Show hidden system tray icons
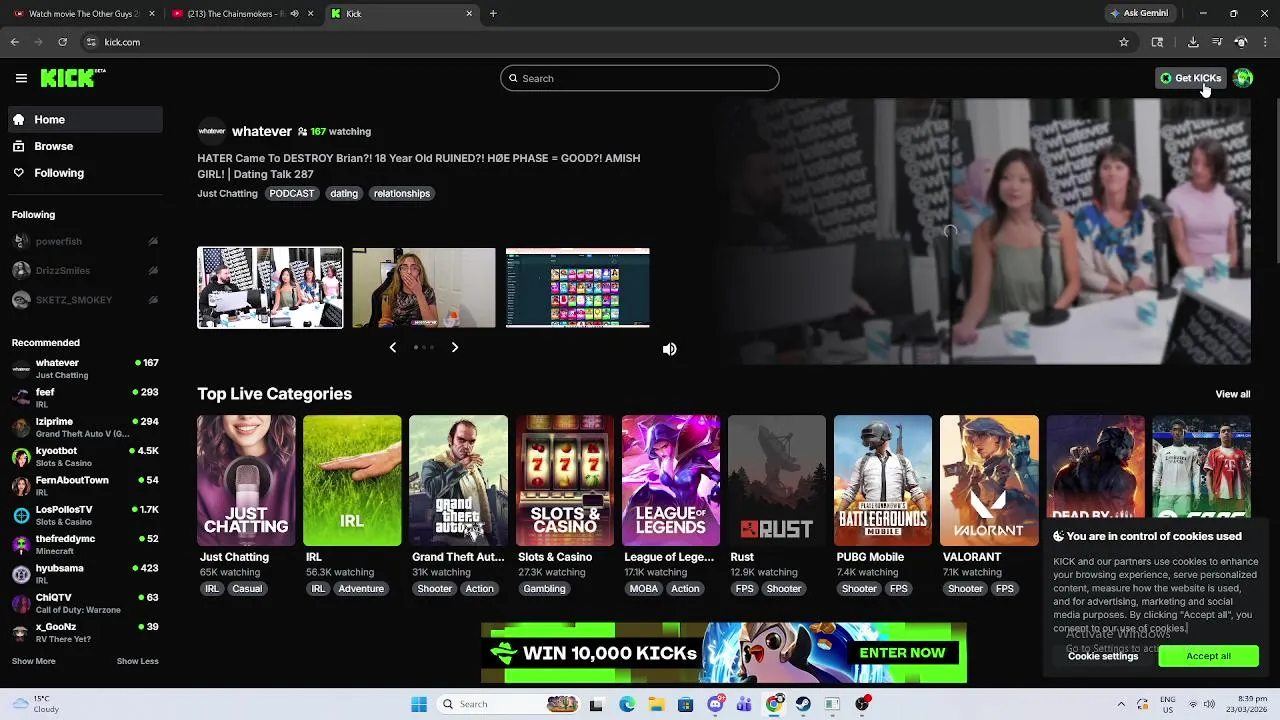 [1121, 704]
